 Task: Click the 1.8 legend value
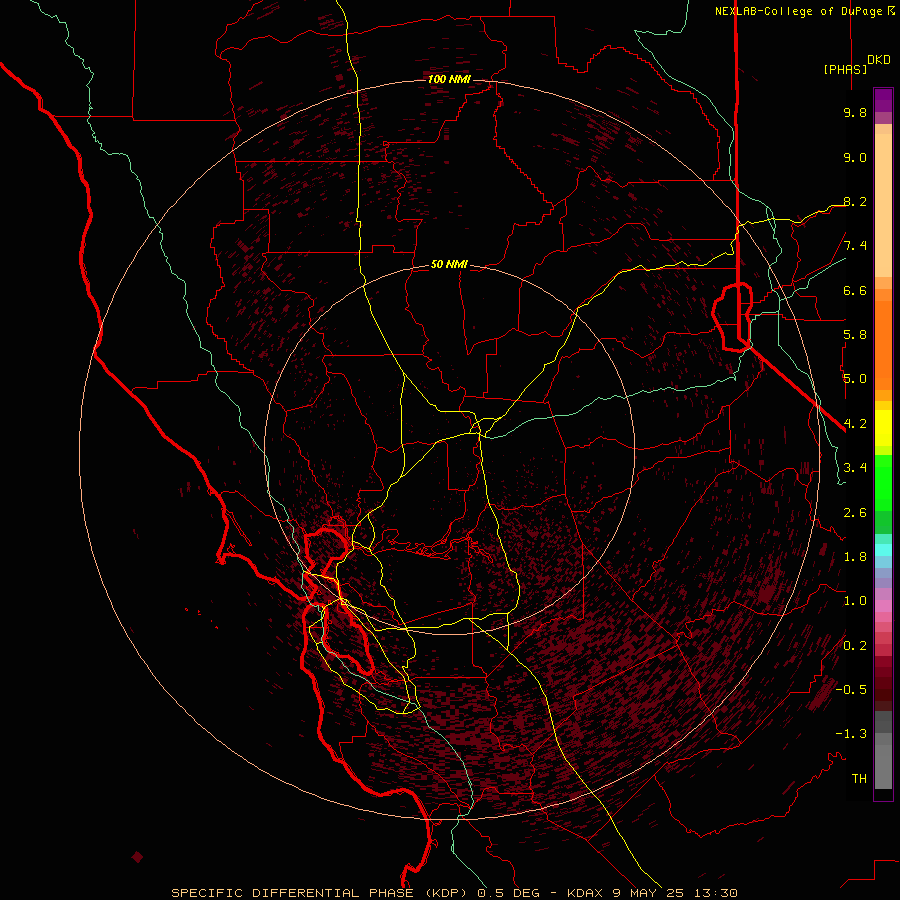tap(855, 557)
